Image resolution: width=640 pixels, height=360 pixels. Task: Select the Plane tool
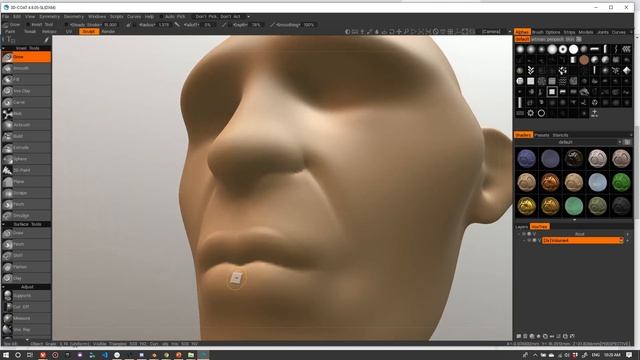click(x=26, y=182)
